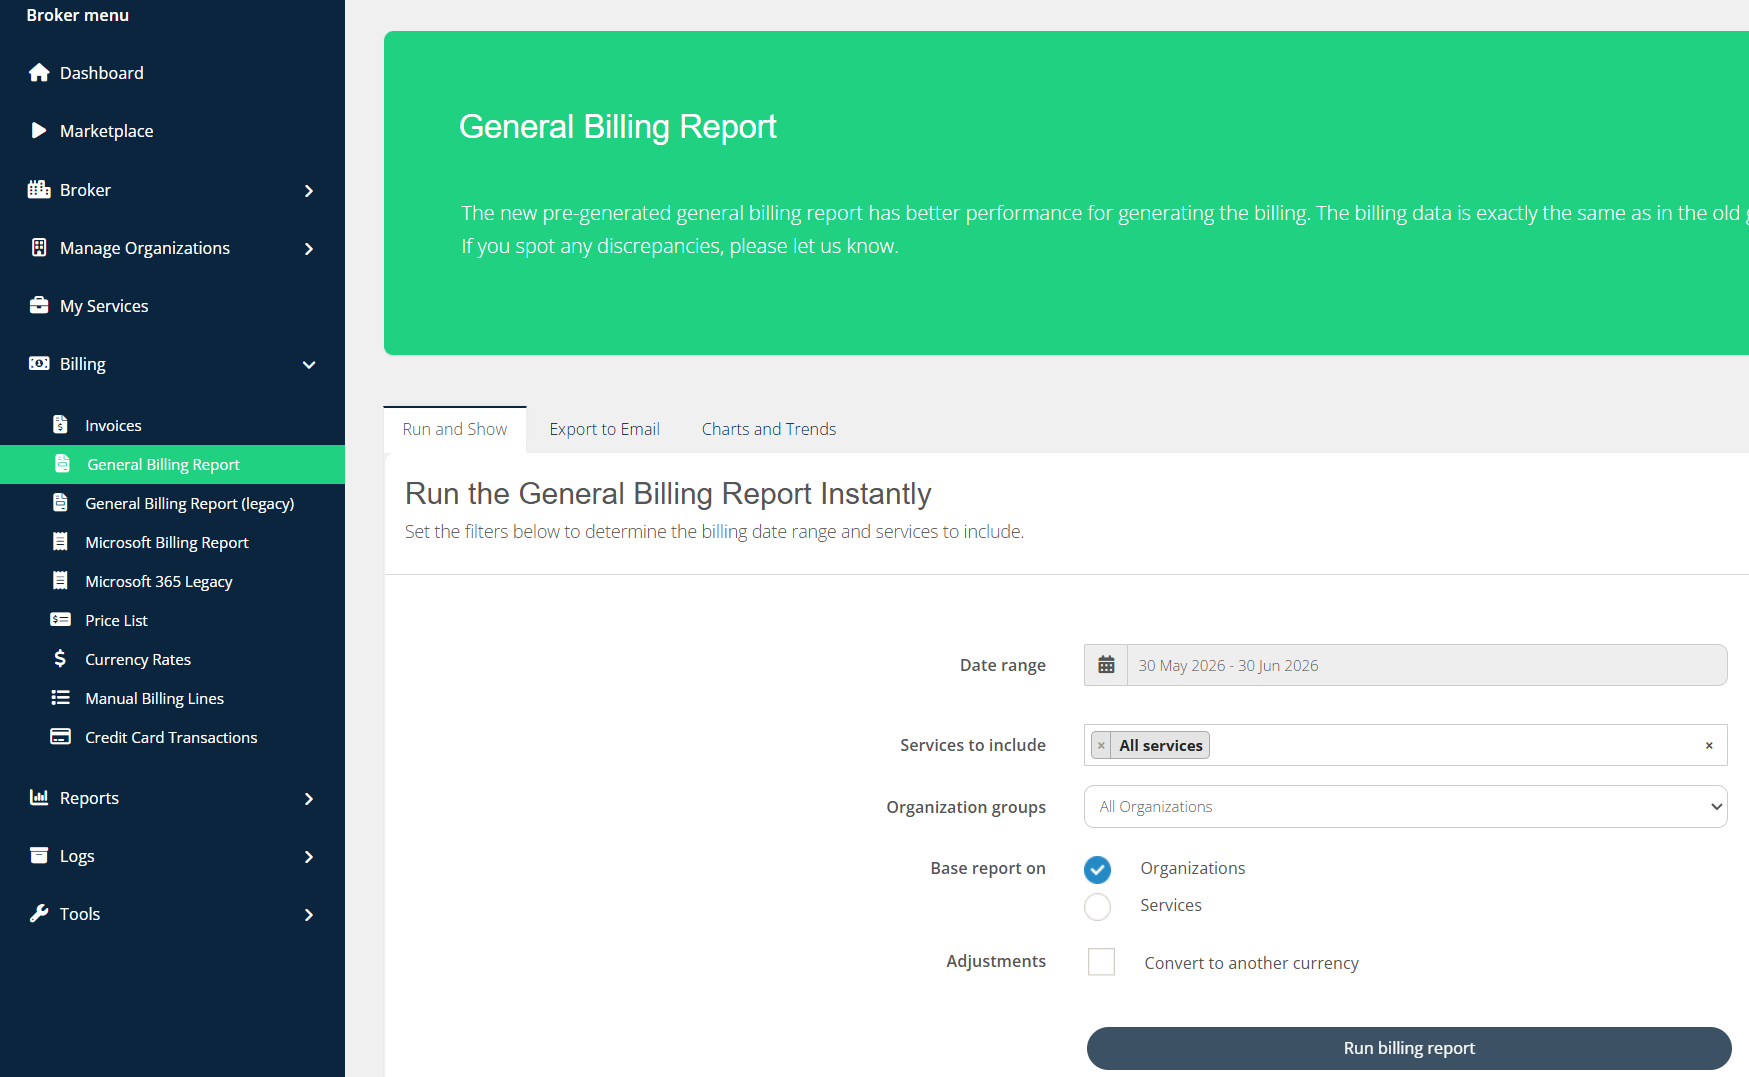Image resolution: width=1749 pixels, height=1077 pixels.
Task: Click the Convert to another currency label
Action: click(x=1251, y=963)
